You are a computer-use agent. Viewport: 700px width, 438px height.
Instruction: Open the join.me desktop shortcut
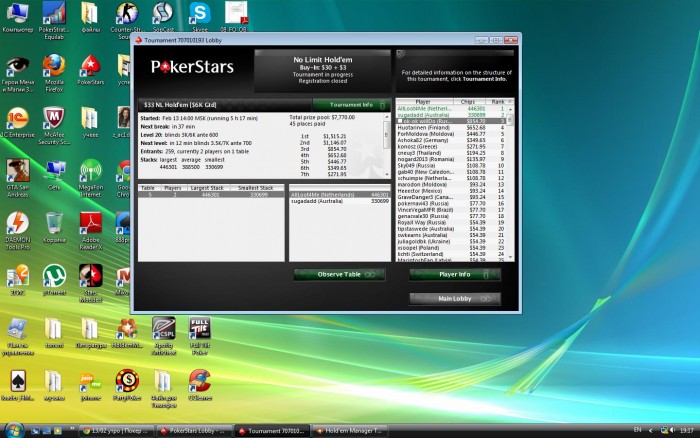(x=91, y=385)
